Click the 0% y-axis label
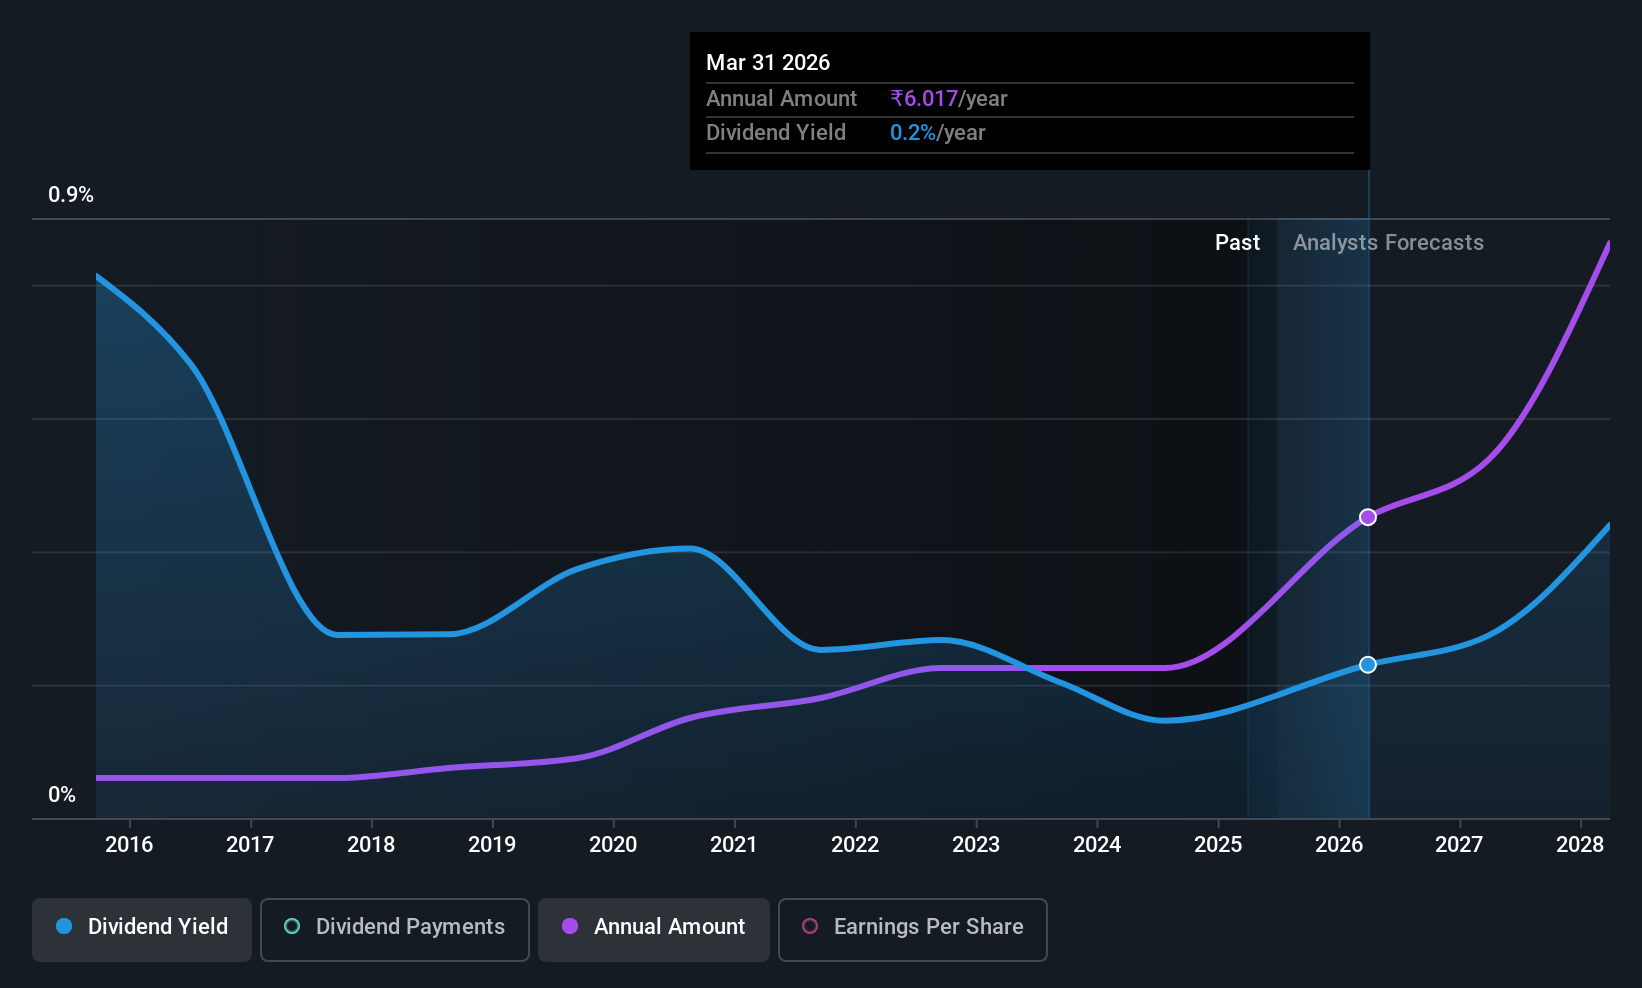 [x=62, y=795]
